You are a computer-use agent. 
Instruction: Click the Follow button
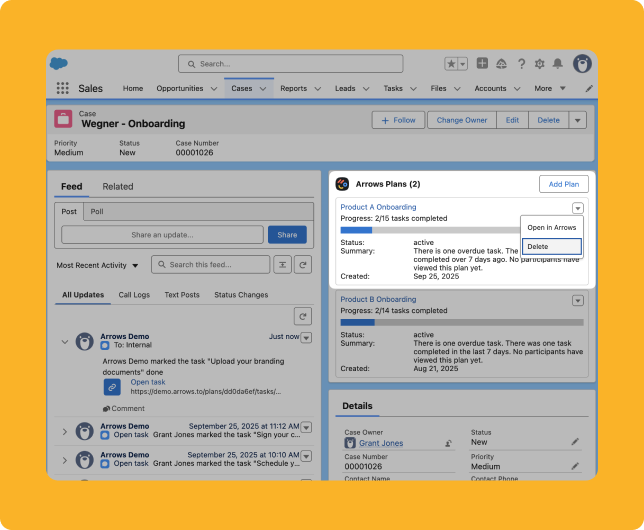pyautogui.click(x=398, y=120)
